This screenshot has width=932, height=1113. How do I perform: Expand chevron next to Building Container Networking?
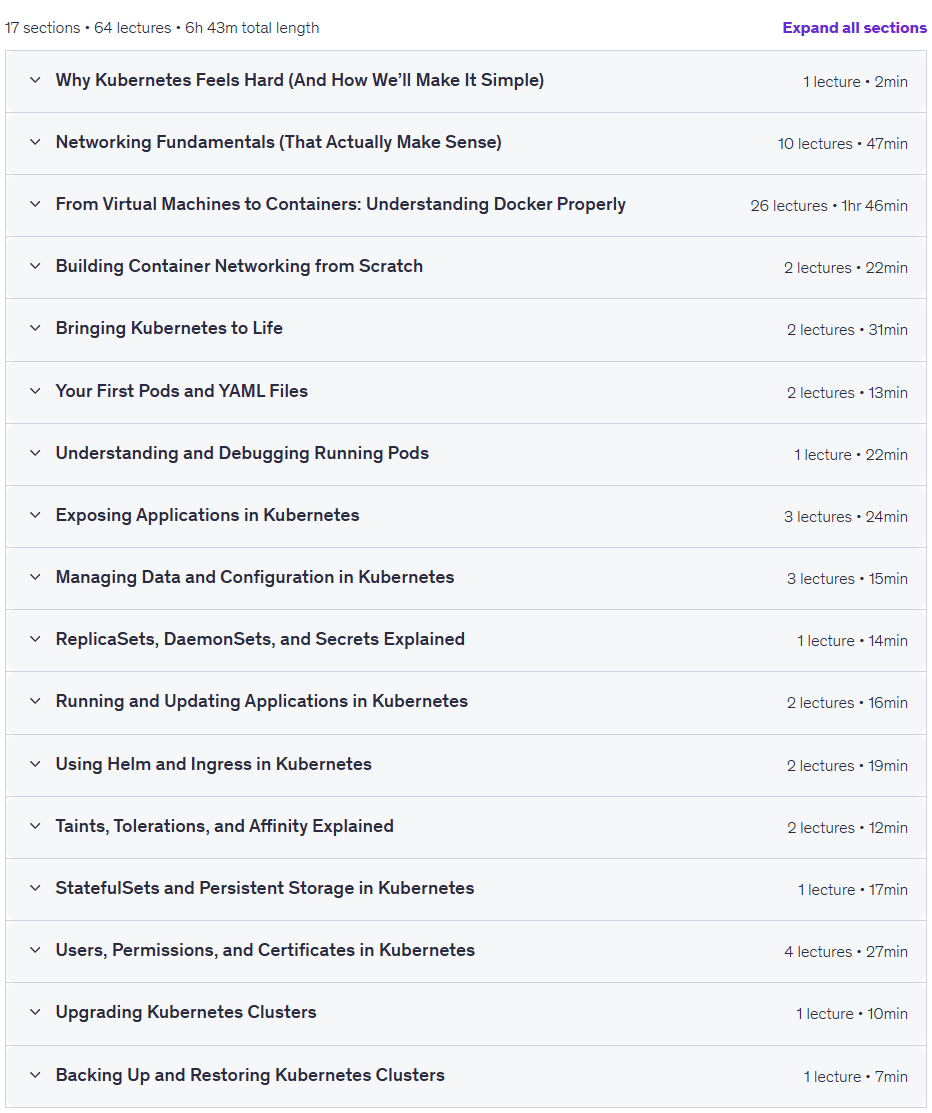click(35, 266)
